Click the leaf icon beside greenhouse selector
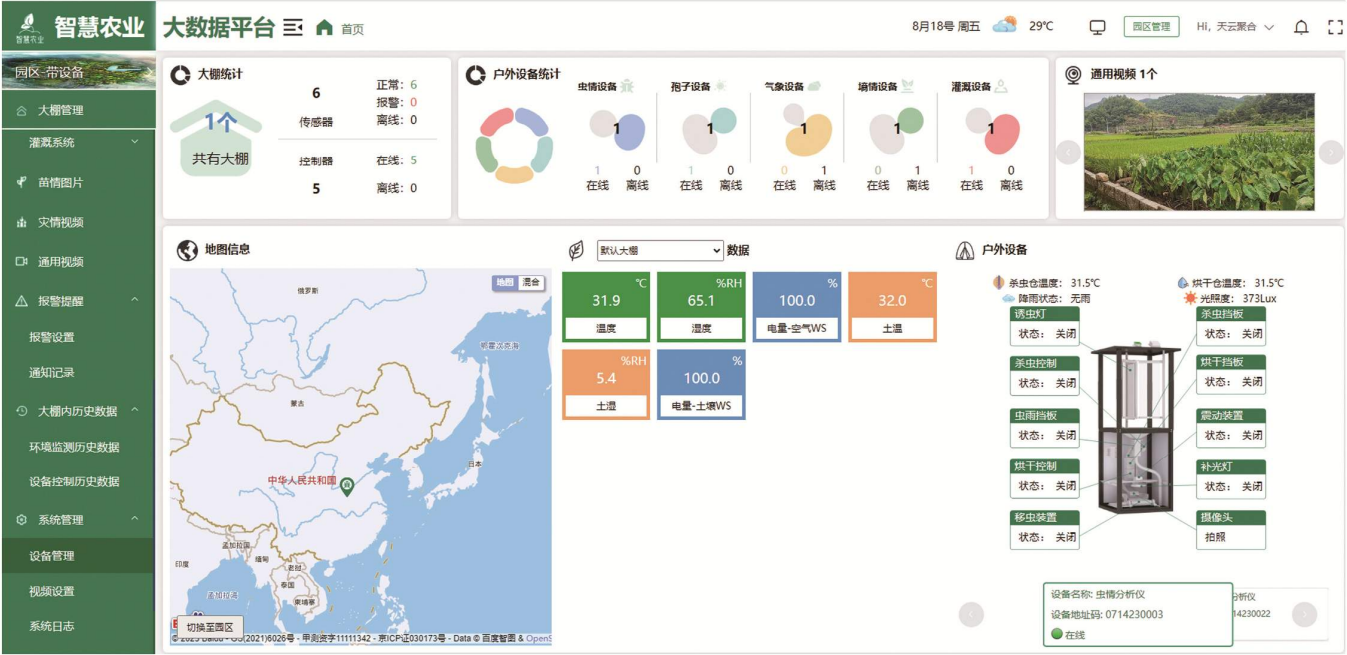The image size is (1347, 655). coord(576,250)
